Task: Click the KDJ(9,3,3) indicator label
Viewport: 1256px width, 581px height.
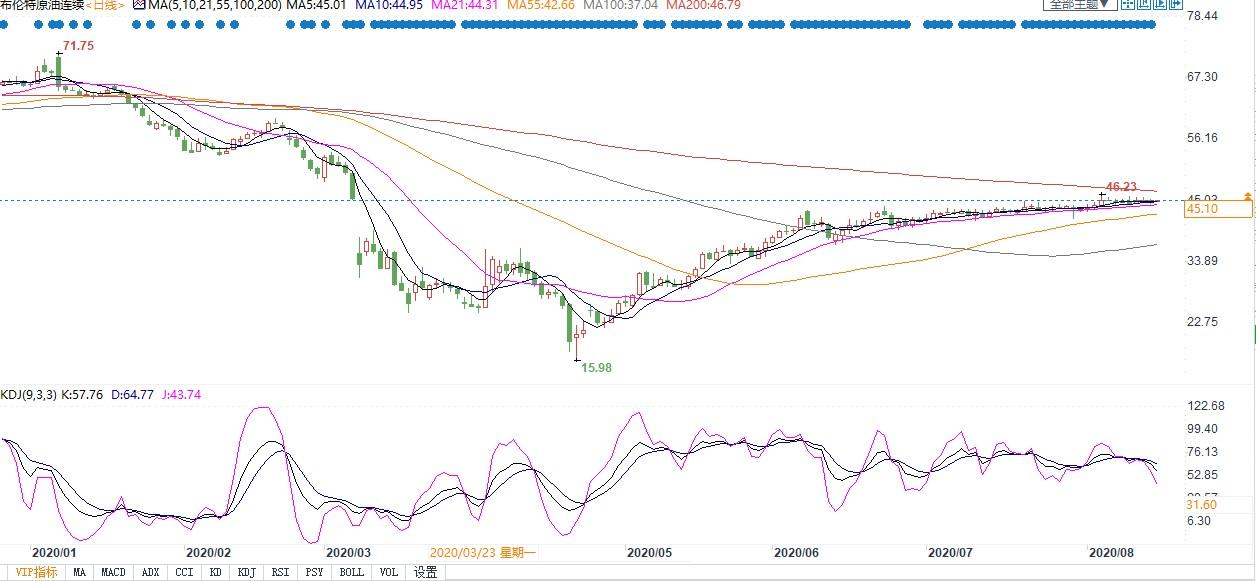Action: [x=31, y=395]
